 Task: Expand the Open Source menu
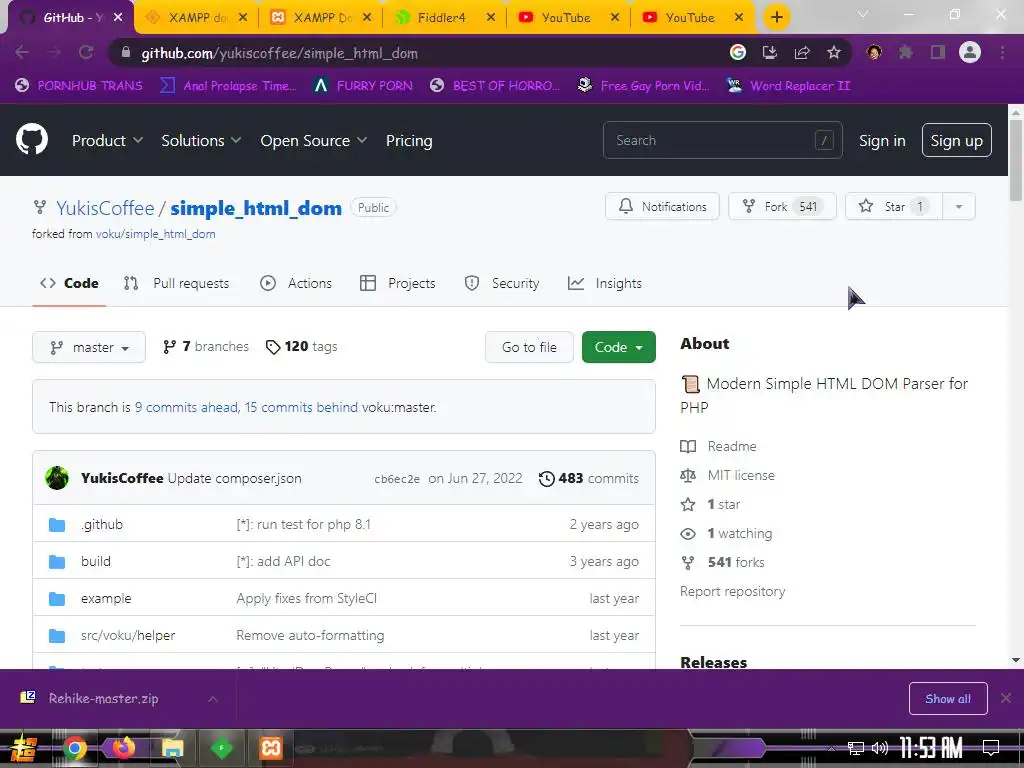pos(313,140)
